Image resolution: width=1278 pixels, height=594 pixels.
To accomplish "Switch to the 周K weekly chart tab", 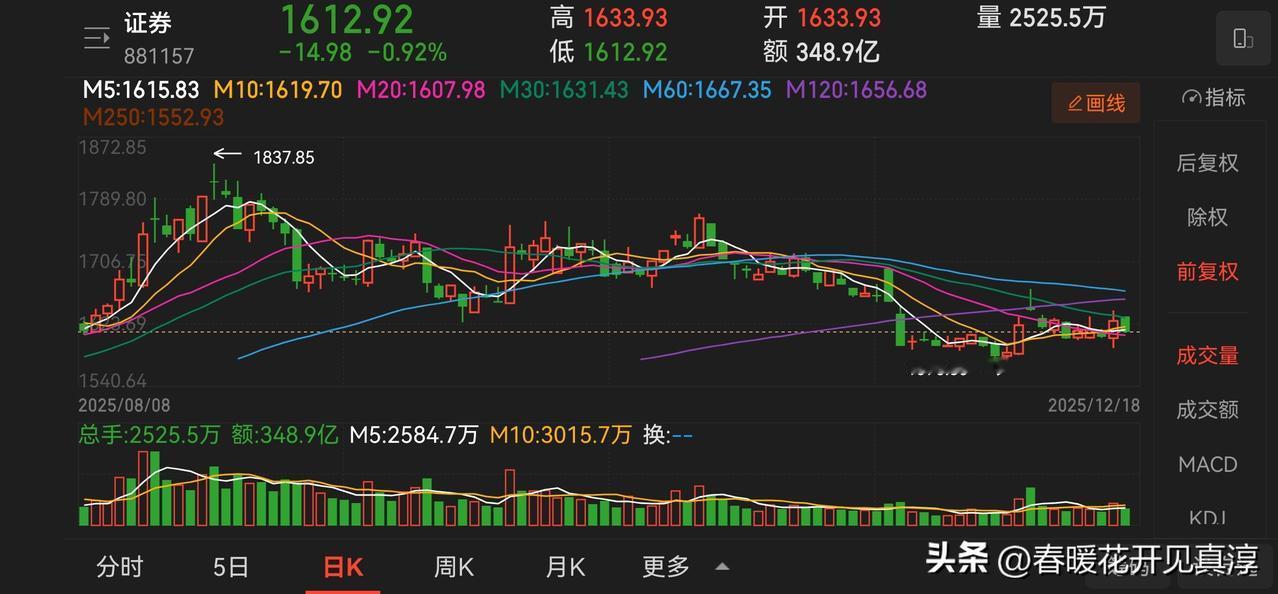I will 454,566.
